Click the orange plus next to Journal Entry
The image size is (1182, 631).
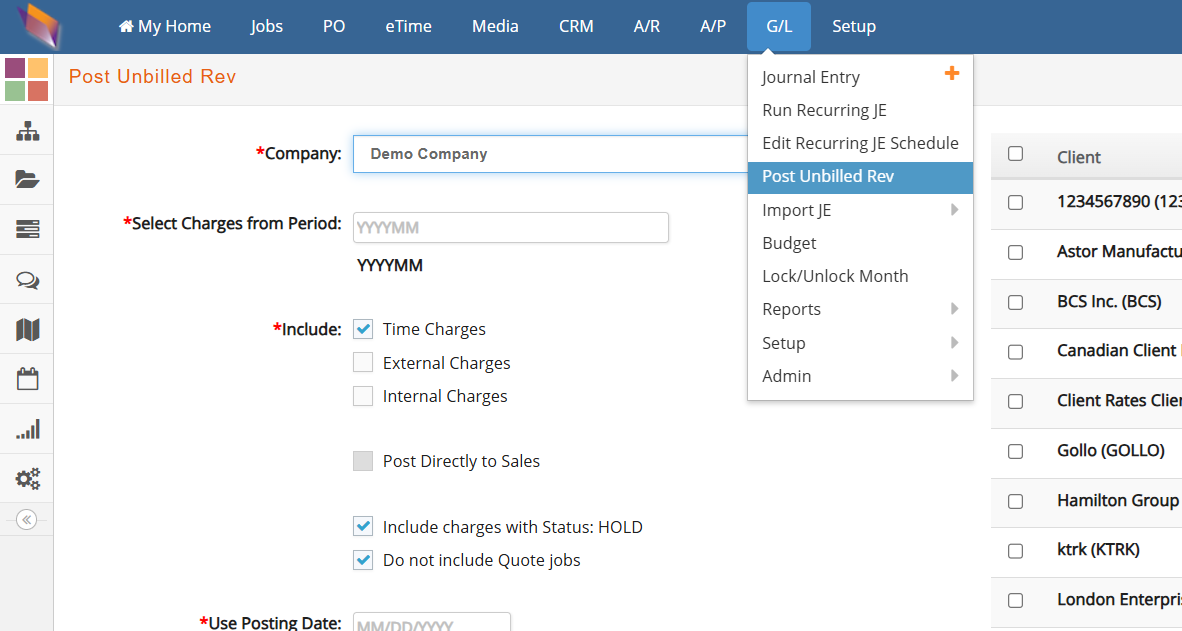point(952,73)
